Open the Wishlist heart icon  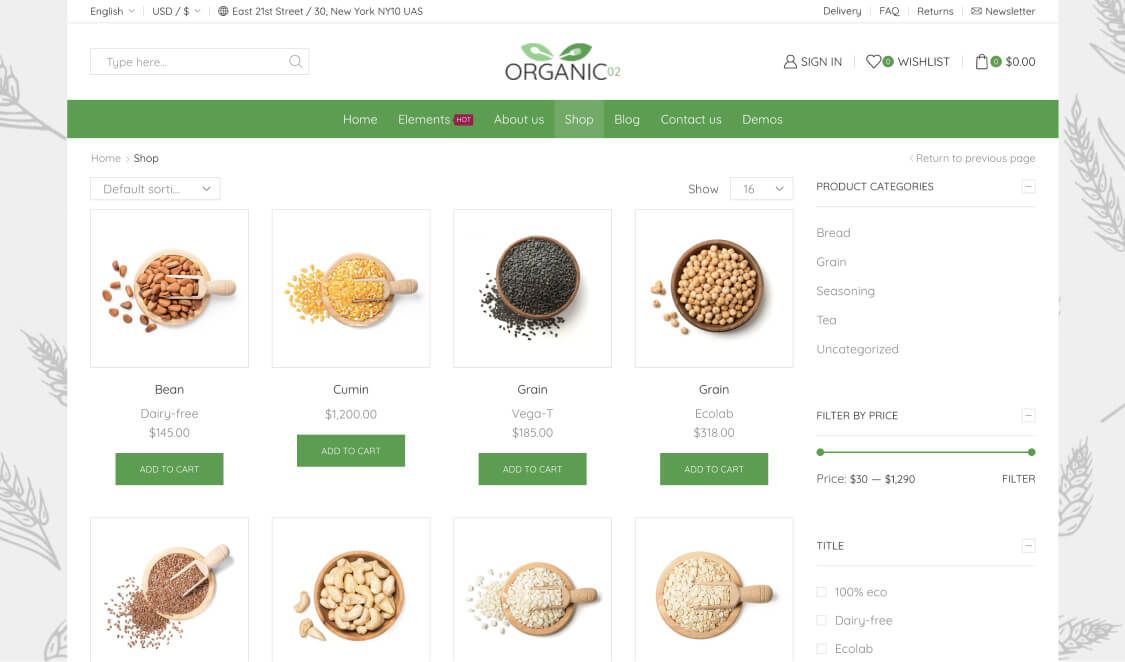[873, 62]
